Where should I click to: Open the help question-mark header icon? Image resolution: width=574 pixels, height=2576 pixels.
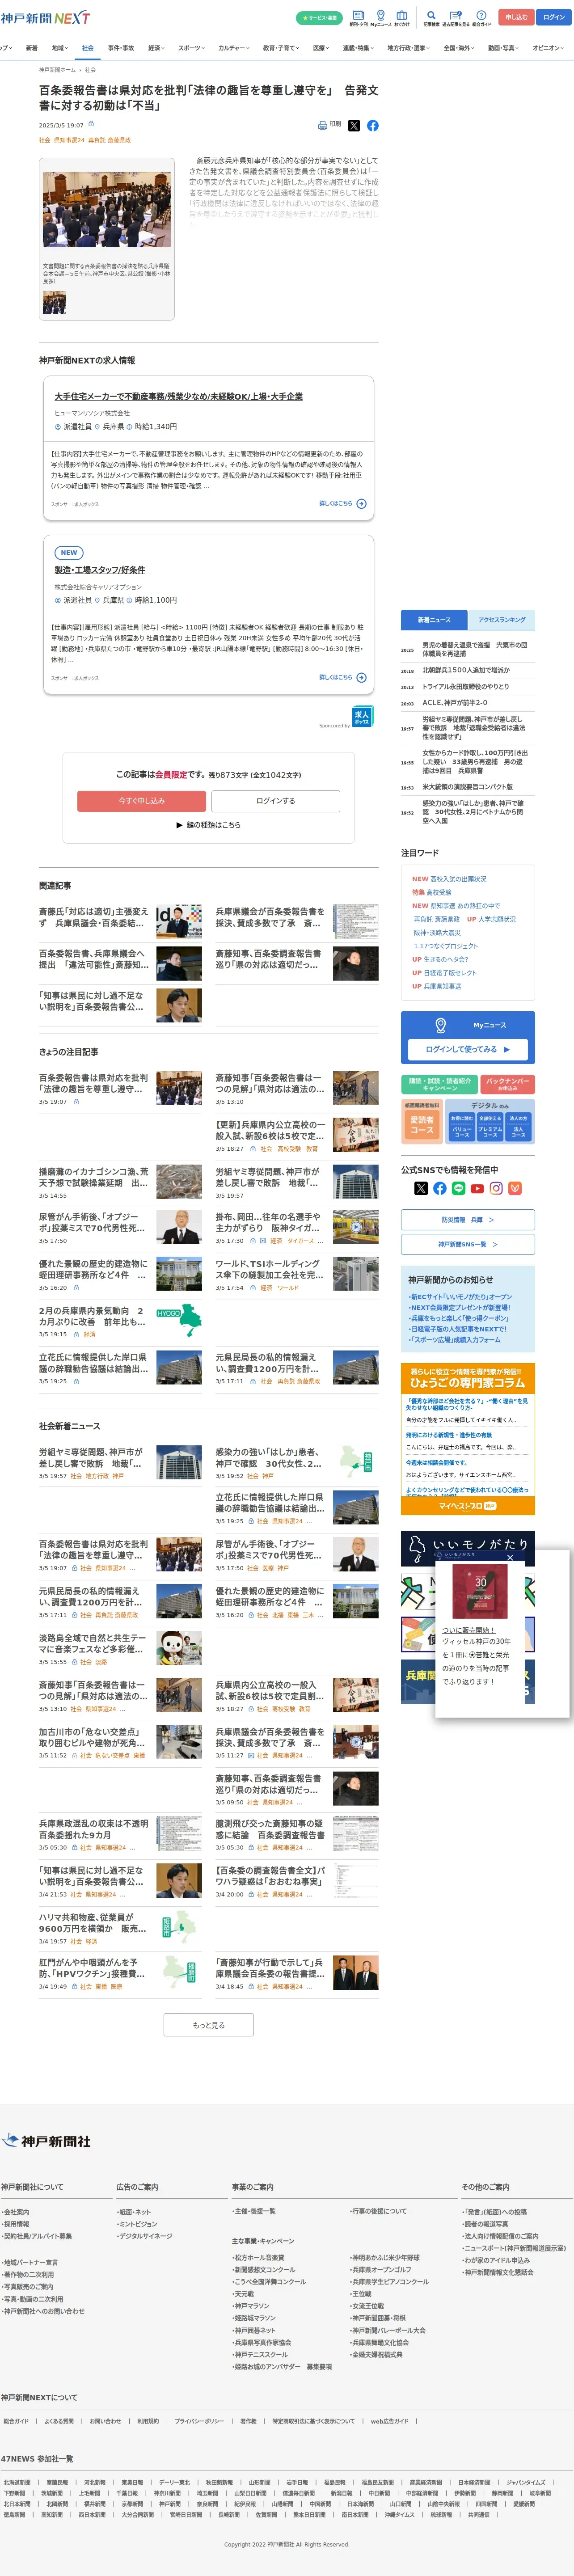point(481,17)
